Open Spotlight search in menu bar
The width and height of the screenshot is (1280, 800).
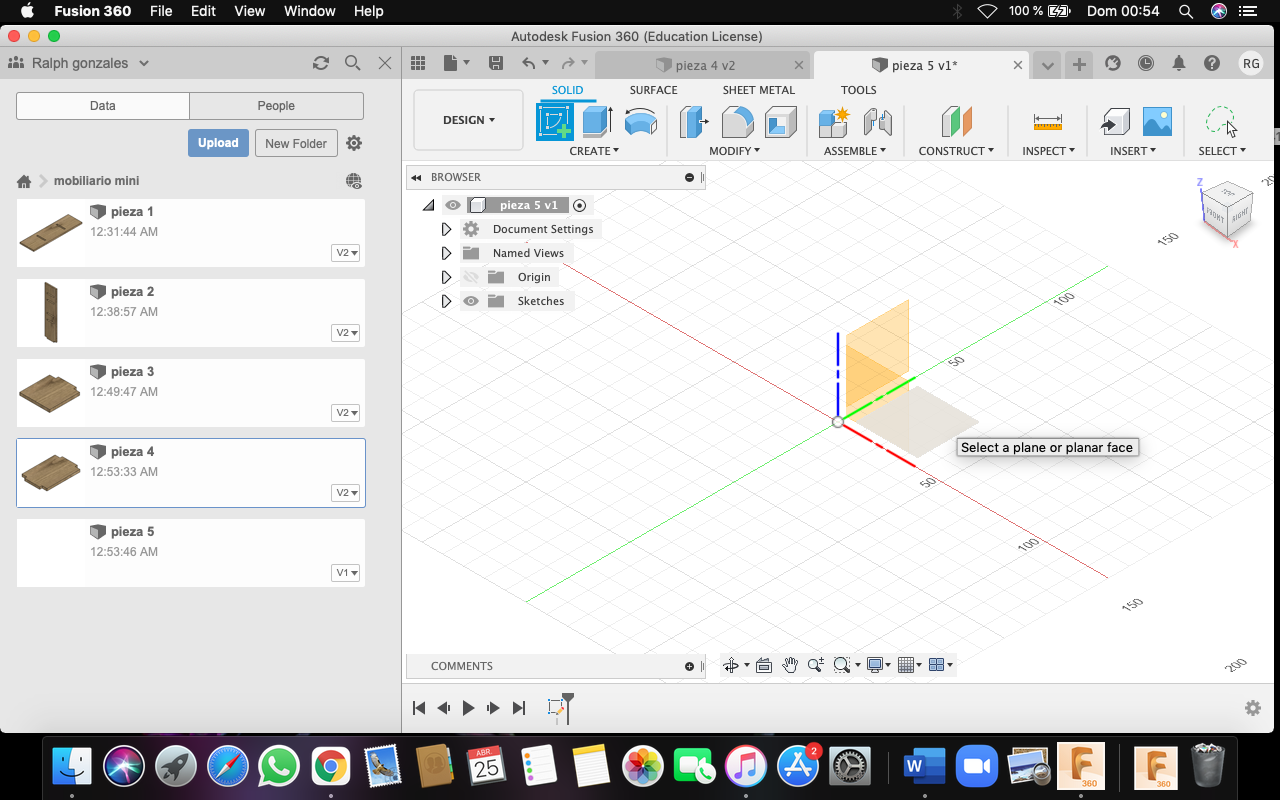(1186, 11)
